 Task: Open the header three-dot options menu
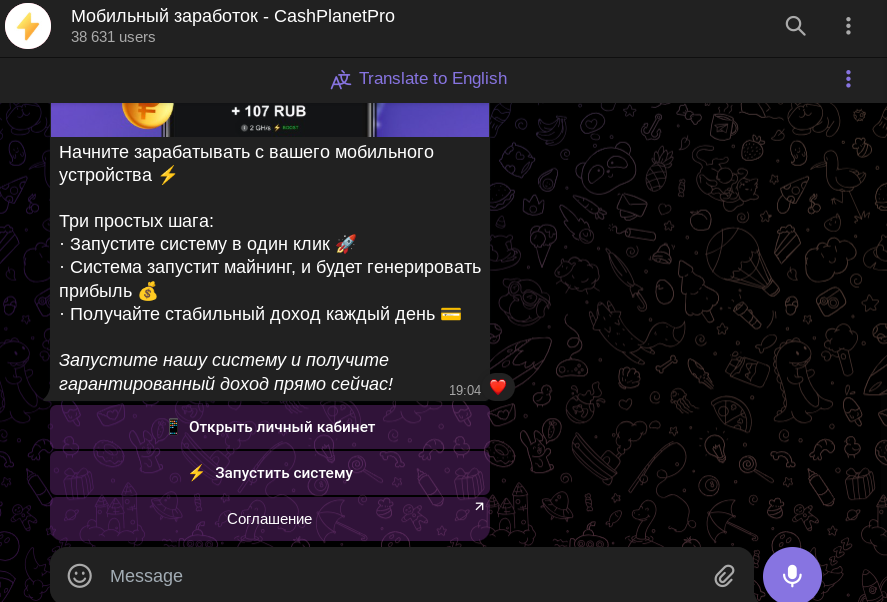848,27
